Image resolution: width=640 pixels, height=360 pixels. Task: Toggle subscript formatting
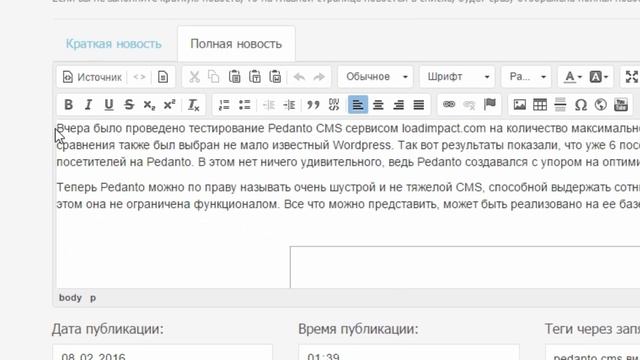149,105
